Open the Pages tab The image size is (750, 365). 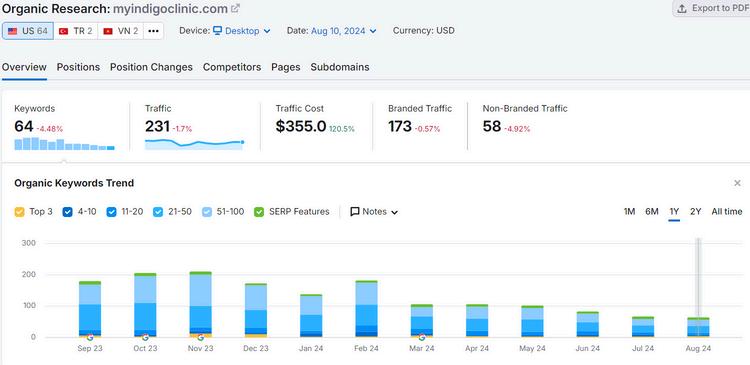pos(286,67)
